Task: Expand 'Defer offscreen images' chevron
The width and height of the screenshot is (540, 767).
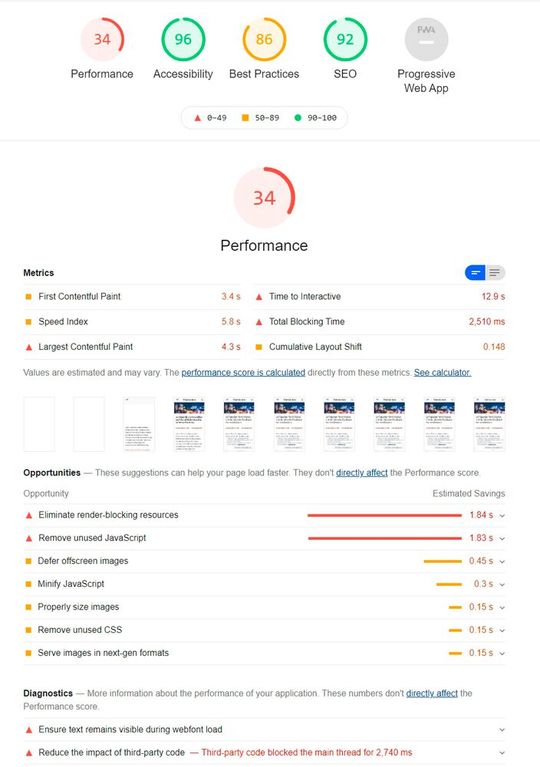Action: [x=502, y=562]
